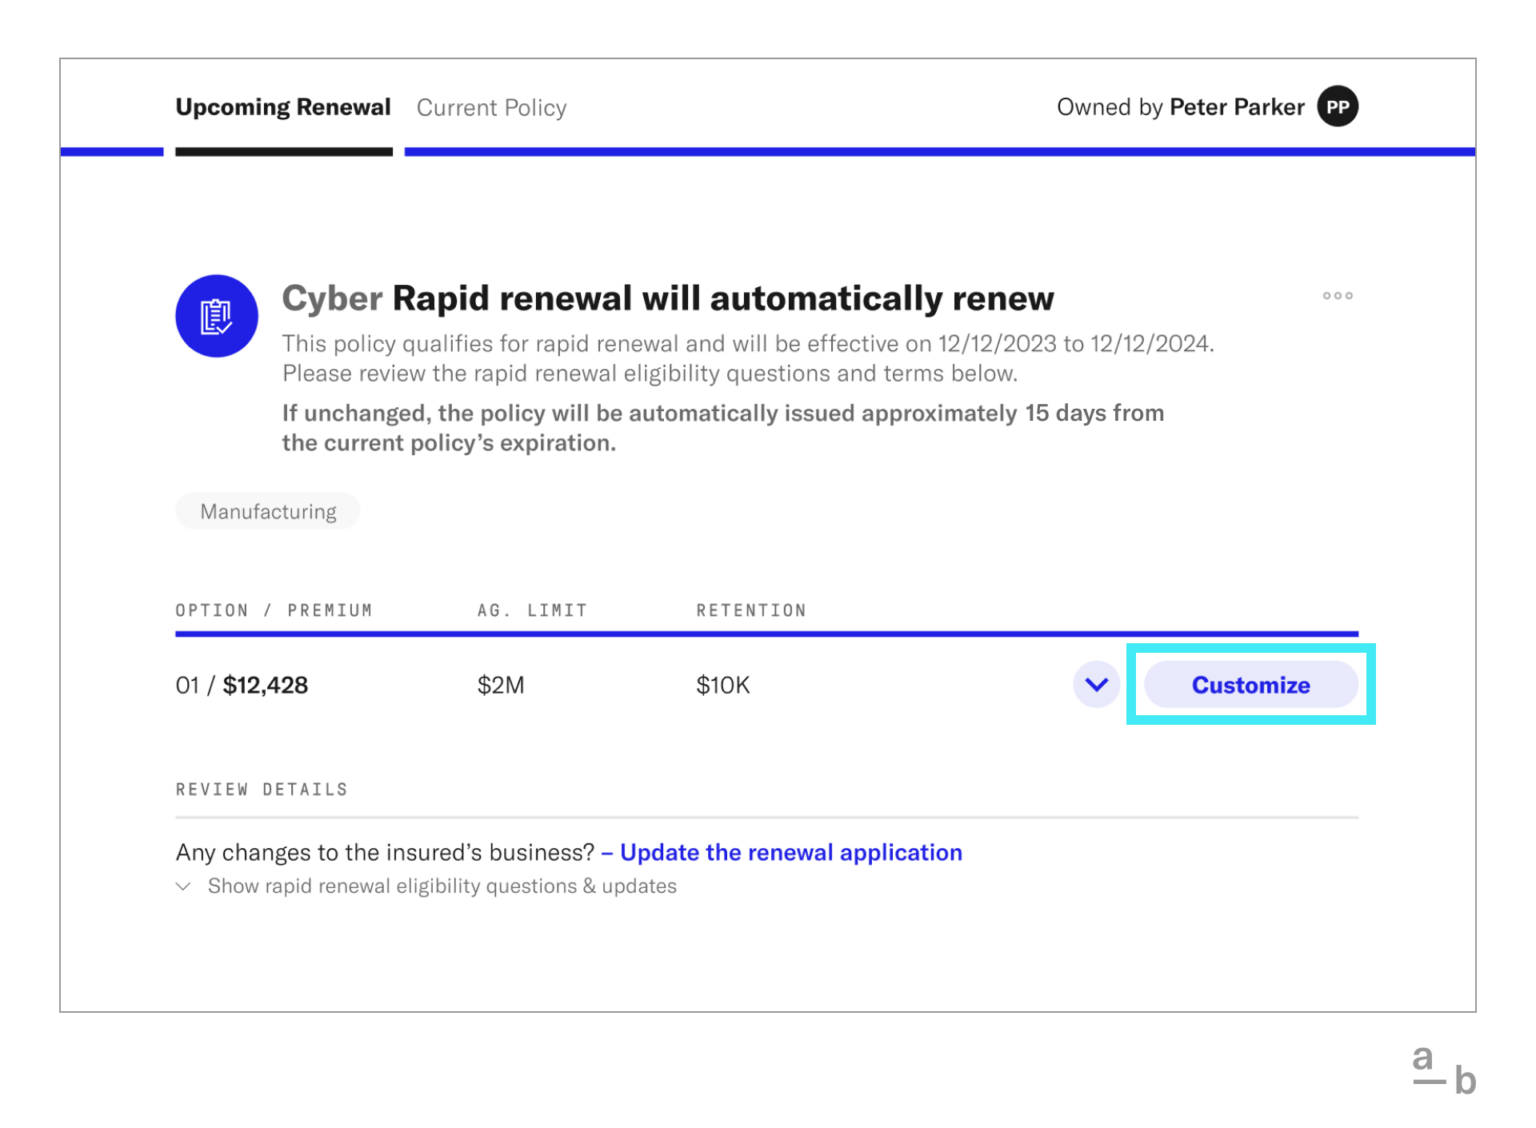Click the chevron before eligibility questions text
This screenshot has height=1128, width=1536.
pyautogui.click(x=184, y=886)
